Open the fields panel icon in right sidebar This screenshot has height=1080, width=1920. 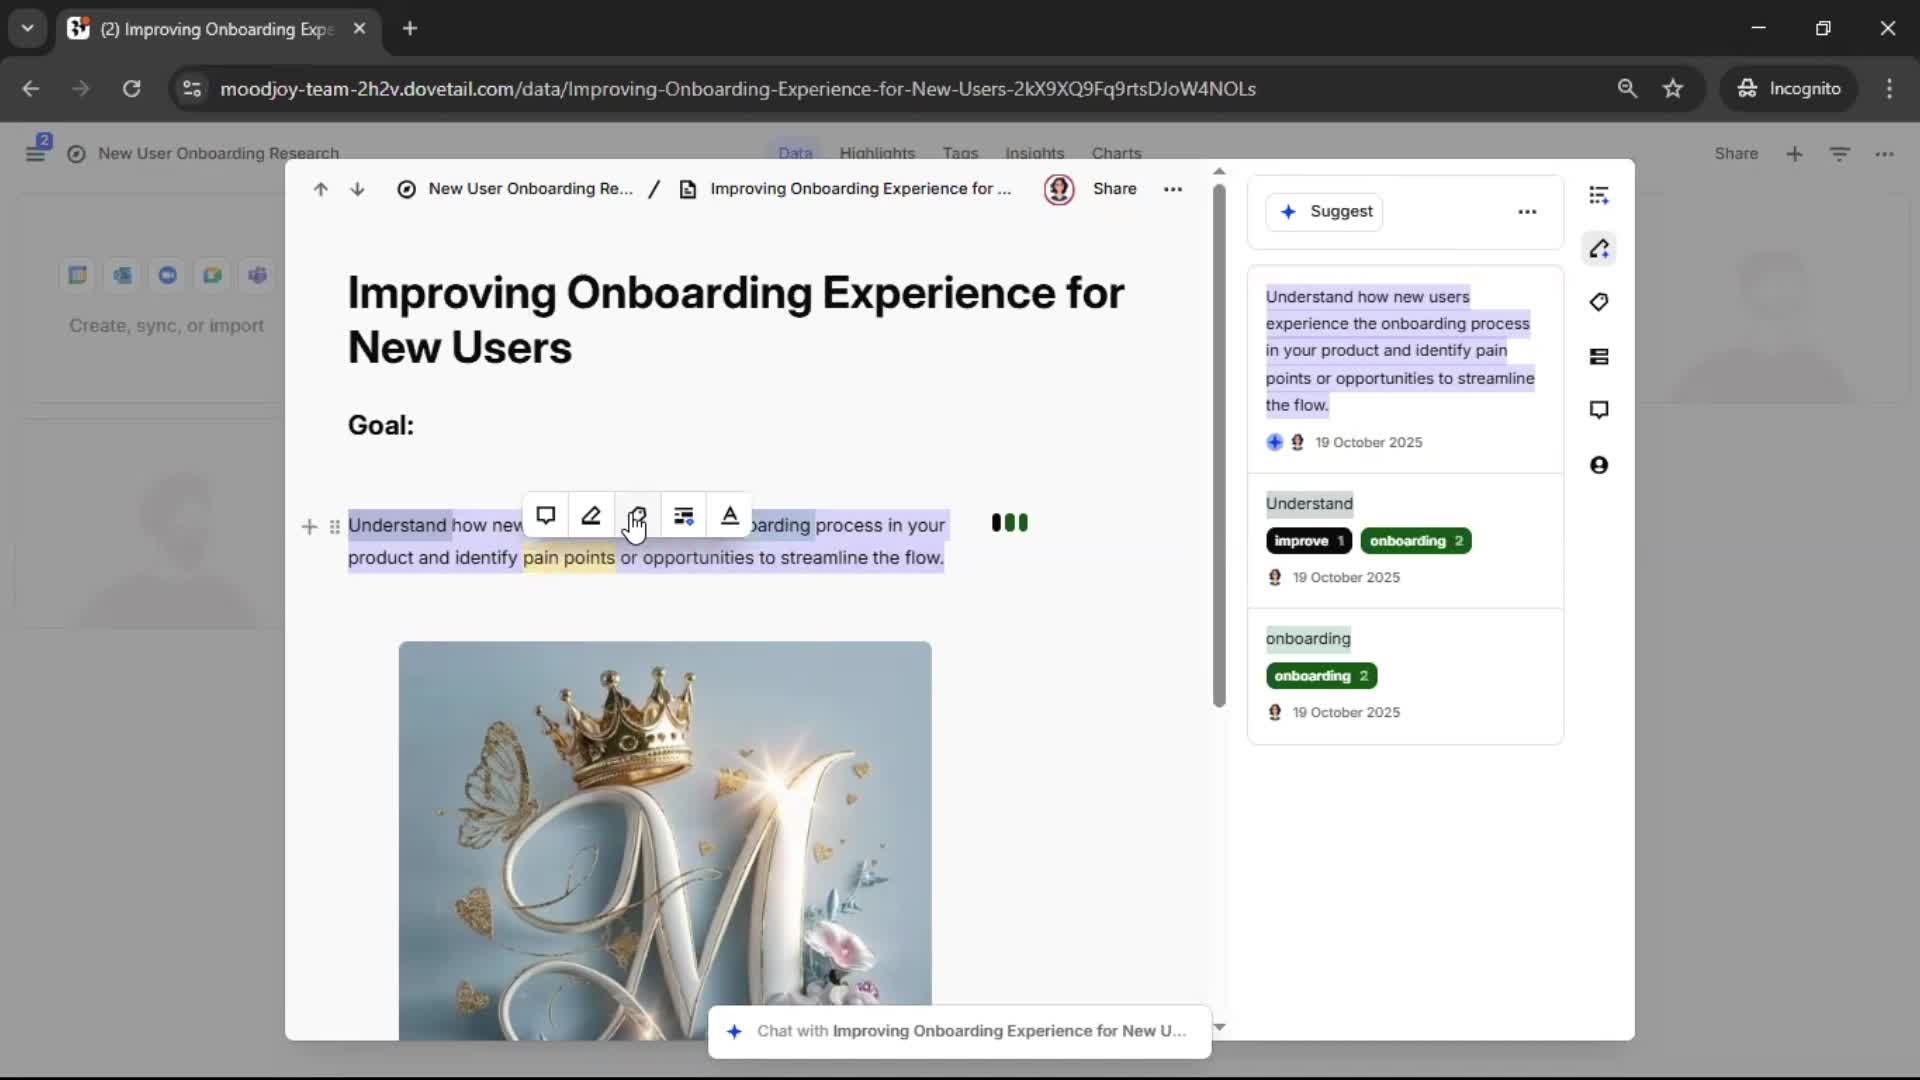click(1599, 357)
